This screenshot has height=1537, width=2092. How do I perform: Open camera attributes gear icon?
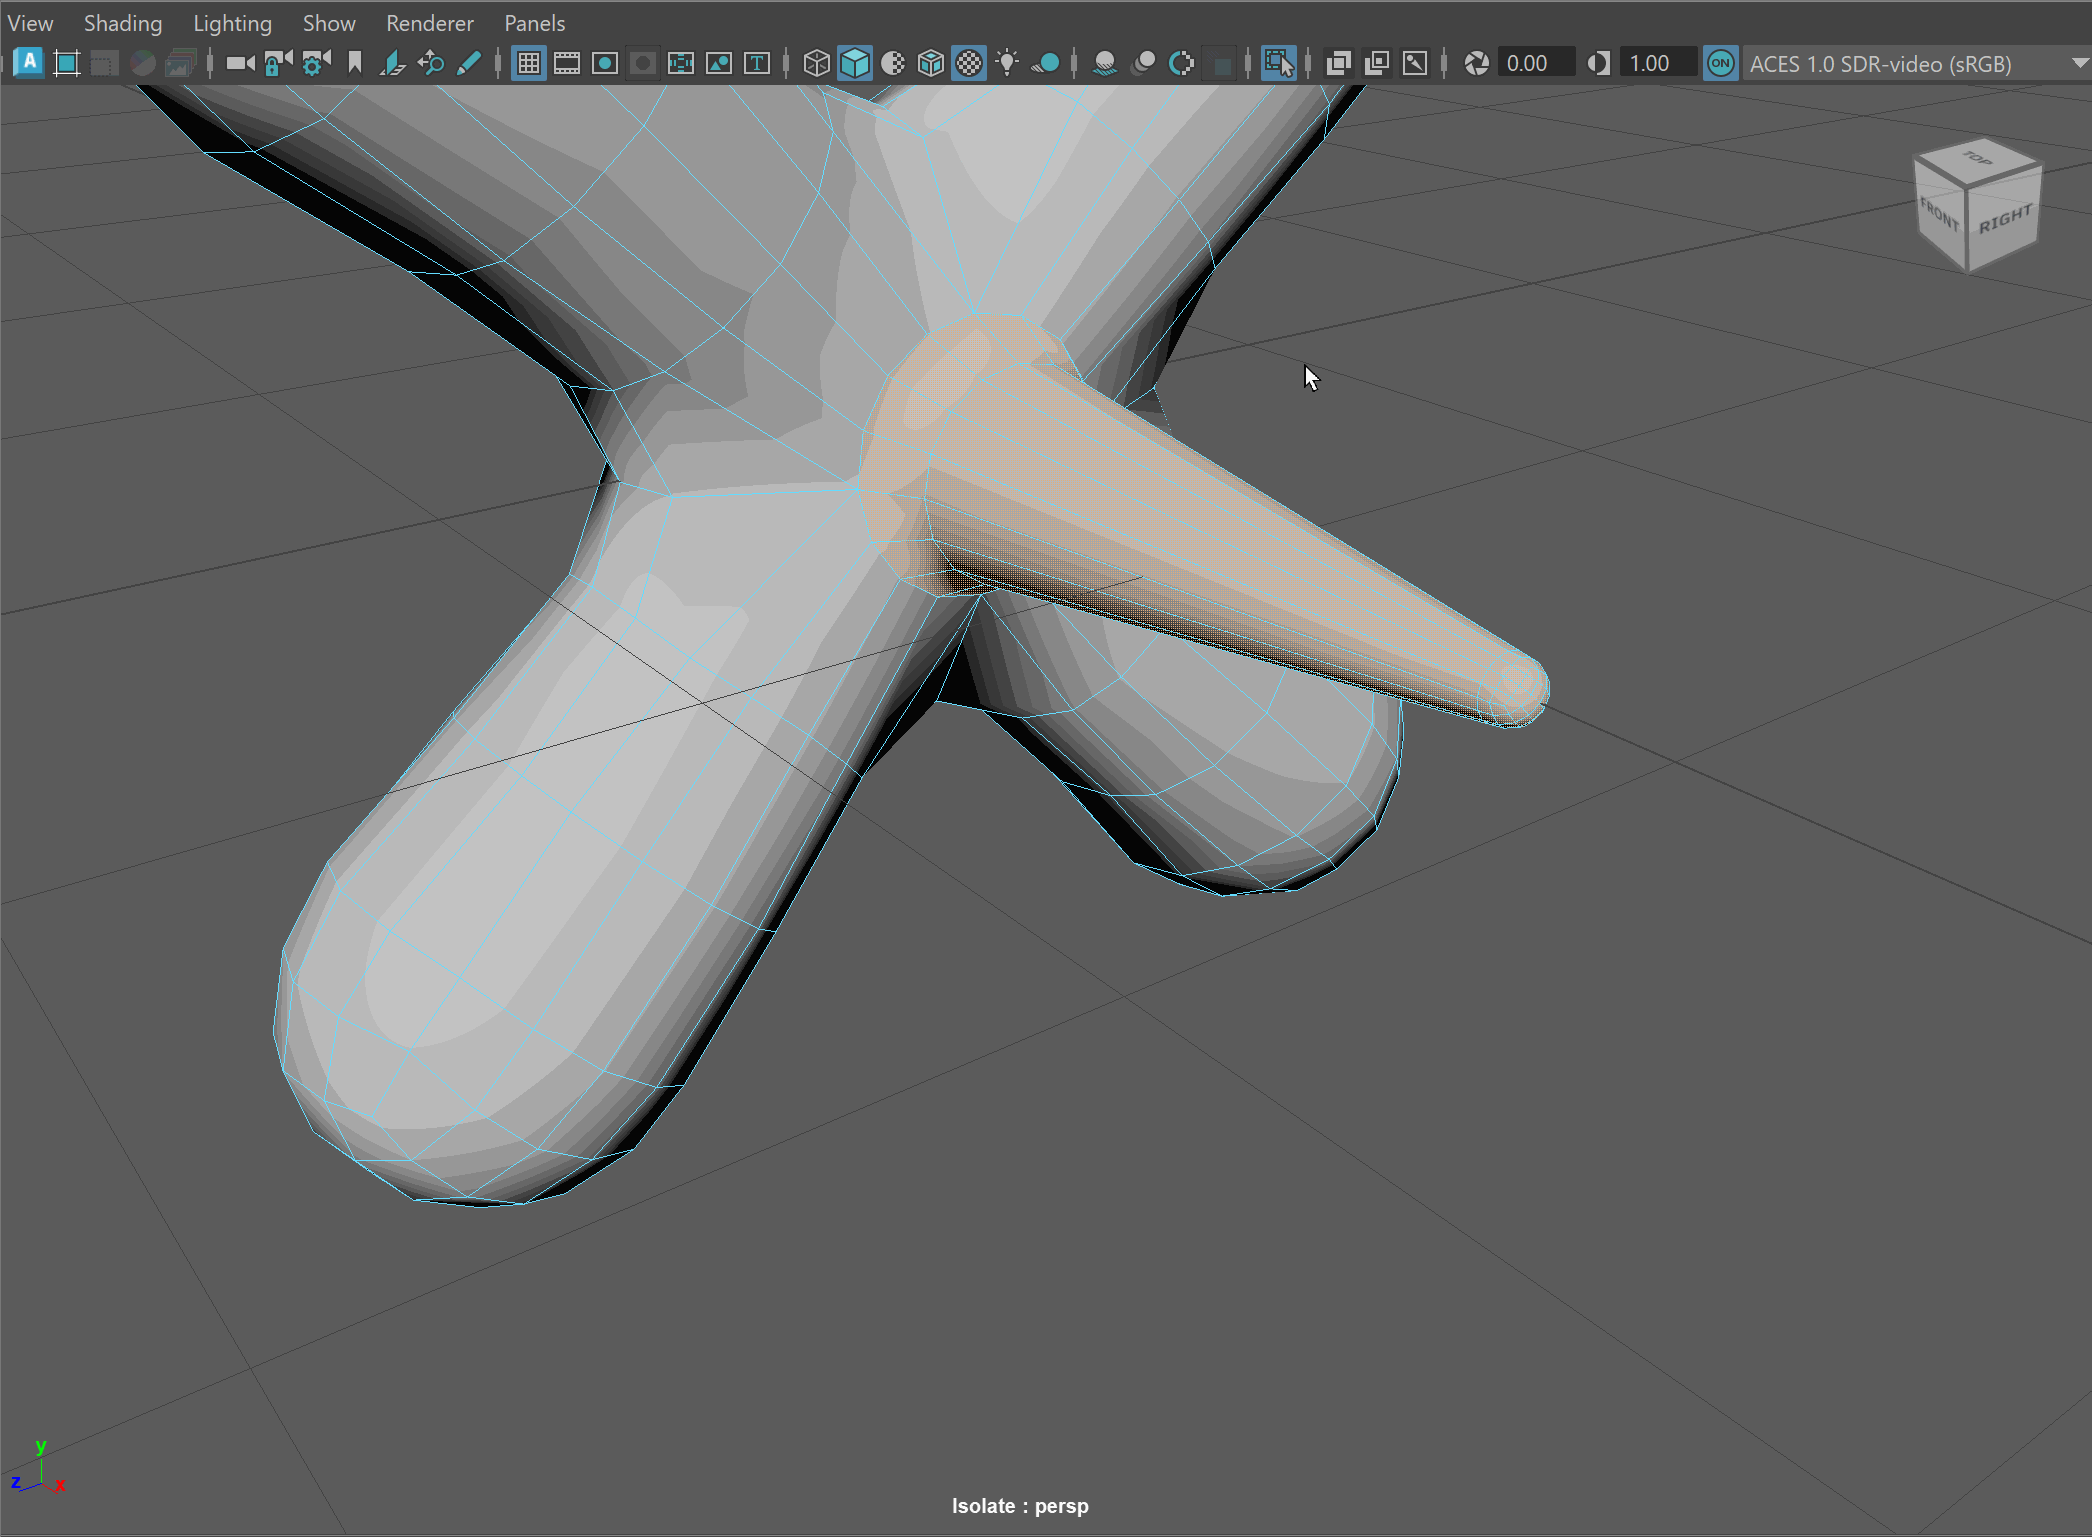tap(316, 63)
